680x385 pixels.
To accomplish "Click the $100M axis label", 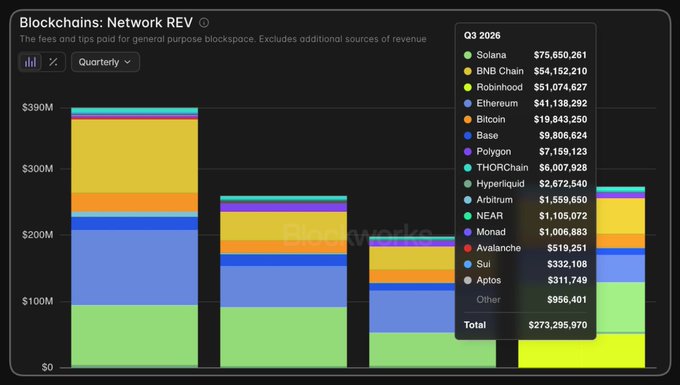I will point(38,301).
